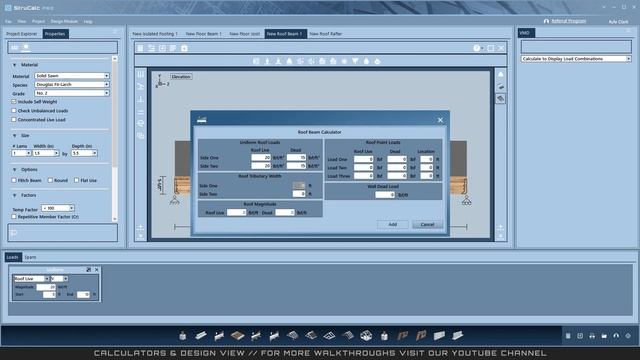The height and width of the screenshot is (360, 640).
Task: Click the fifth icon in the document toolbar
Action: pos(184,48)
